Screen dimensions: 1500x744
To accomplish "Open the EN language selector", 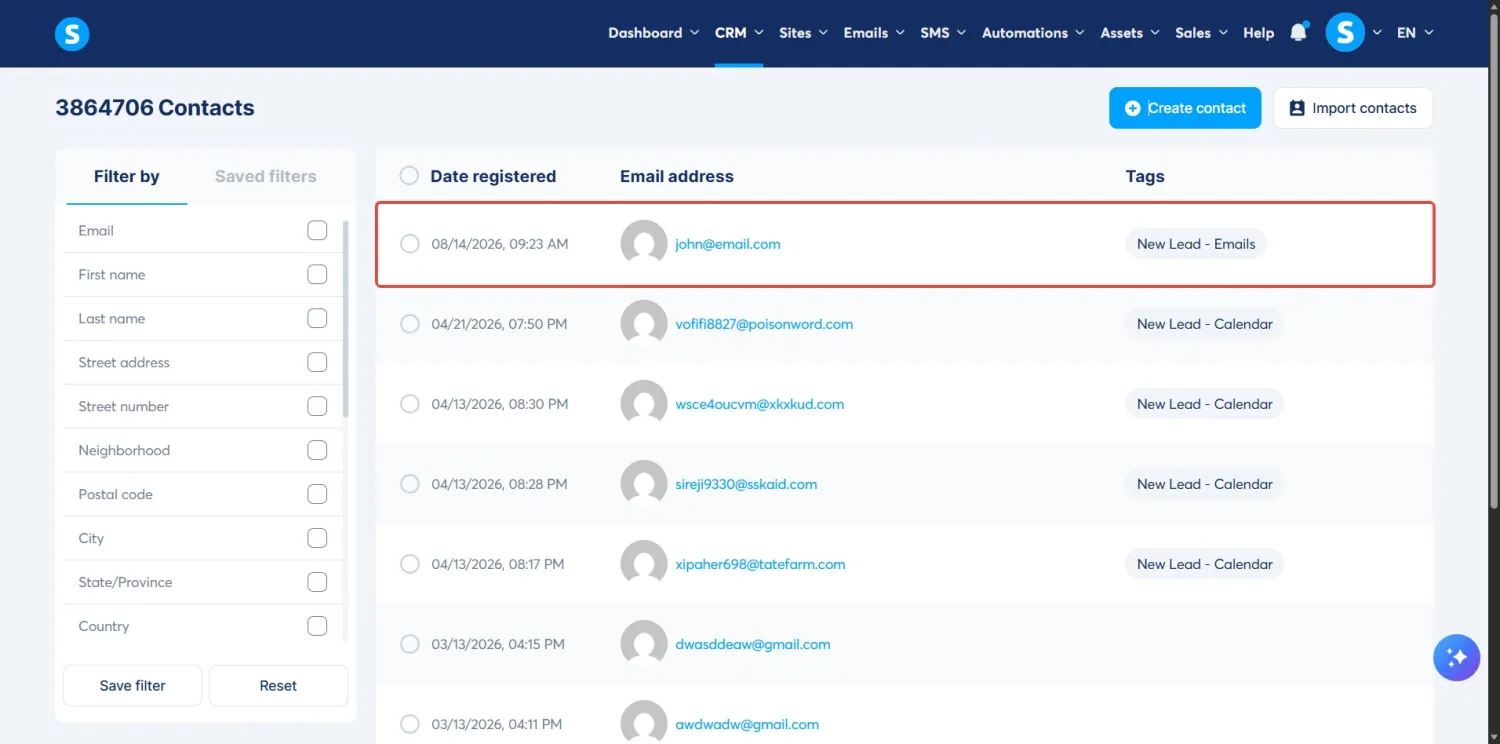I will point(1415,33).
